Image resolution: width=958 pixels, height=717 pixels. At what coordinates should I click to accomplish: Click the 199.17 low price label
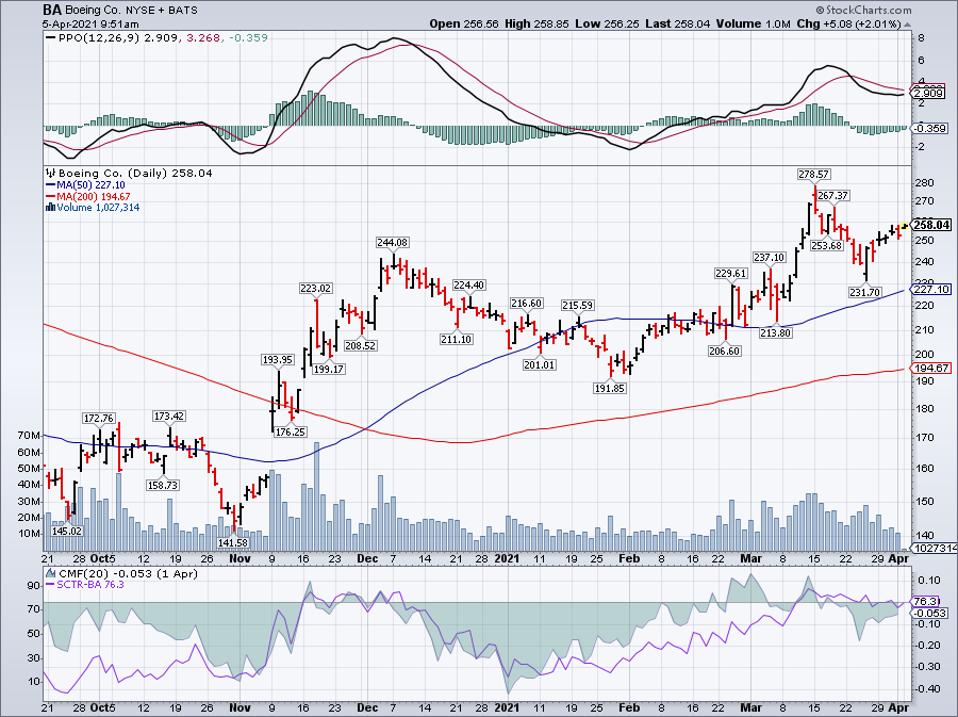[x=328, y=369]
